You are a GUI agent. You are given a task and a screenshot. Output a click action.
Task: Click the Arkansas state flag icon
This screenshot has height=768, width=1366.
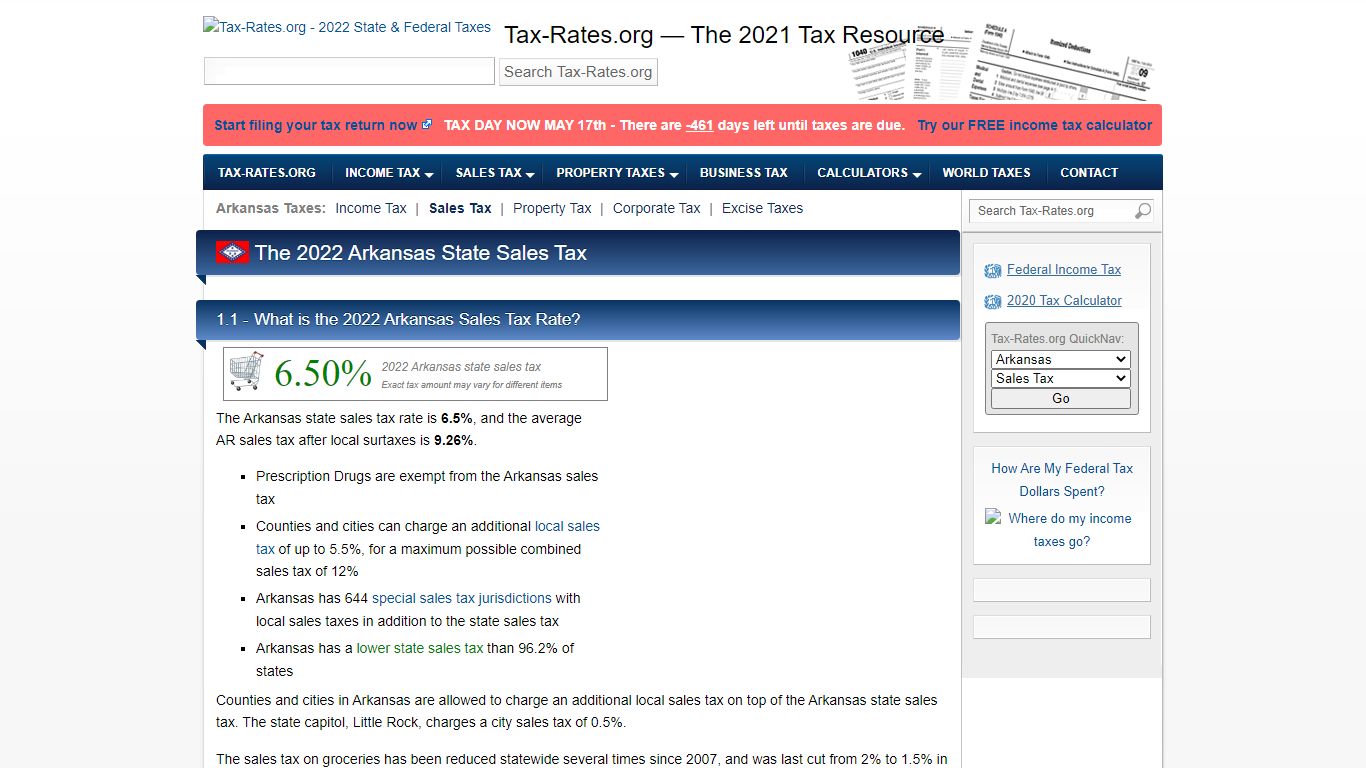(233, 253)
